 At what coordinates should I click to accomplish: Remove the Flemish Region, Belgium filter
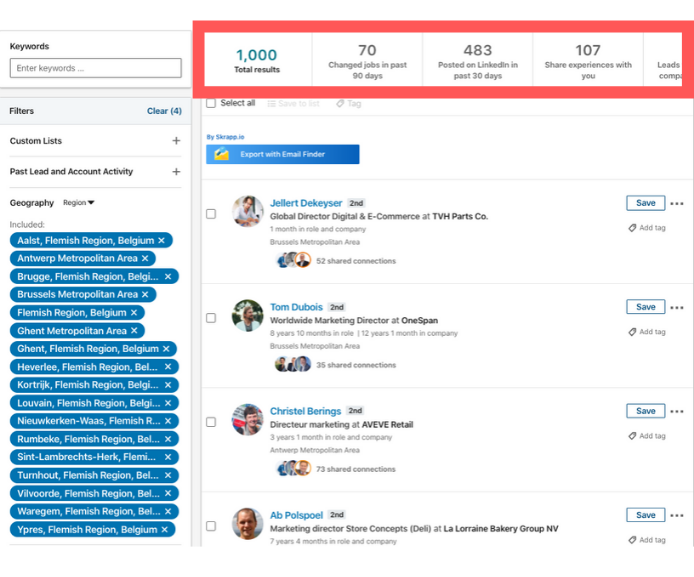(134, 312)
